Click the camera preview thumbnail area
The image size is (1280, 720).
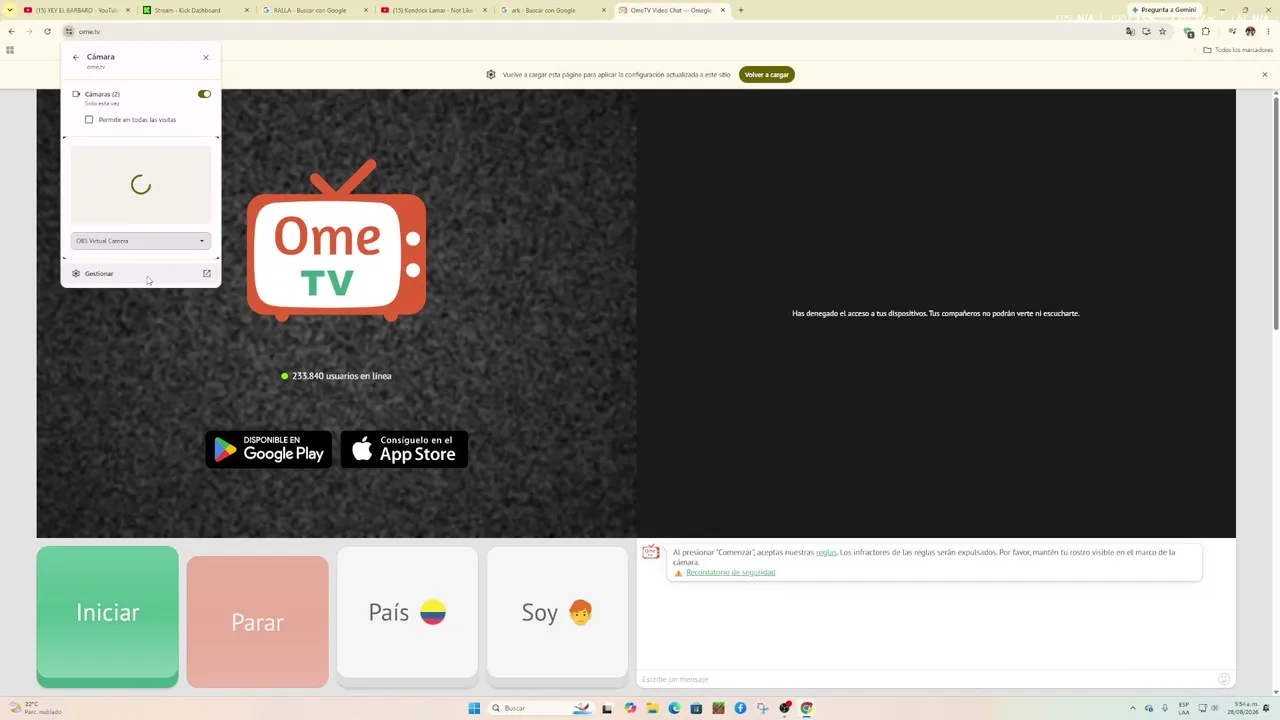click(x=140, y=185)
